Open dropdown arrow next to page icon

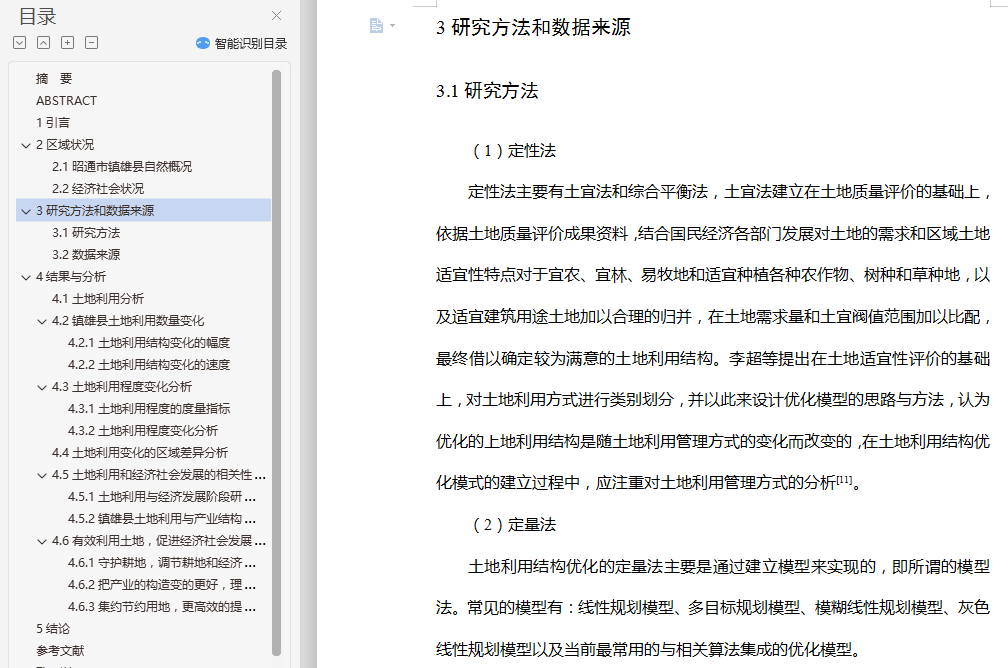pyautogui.click(x=392, y=26)
